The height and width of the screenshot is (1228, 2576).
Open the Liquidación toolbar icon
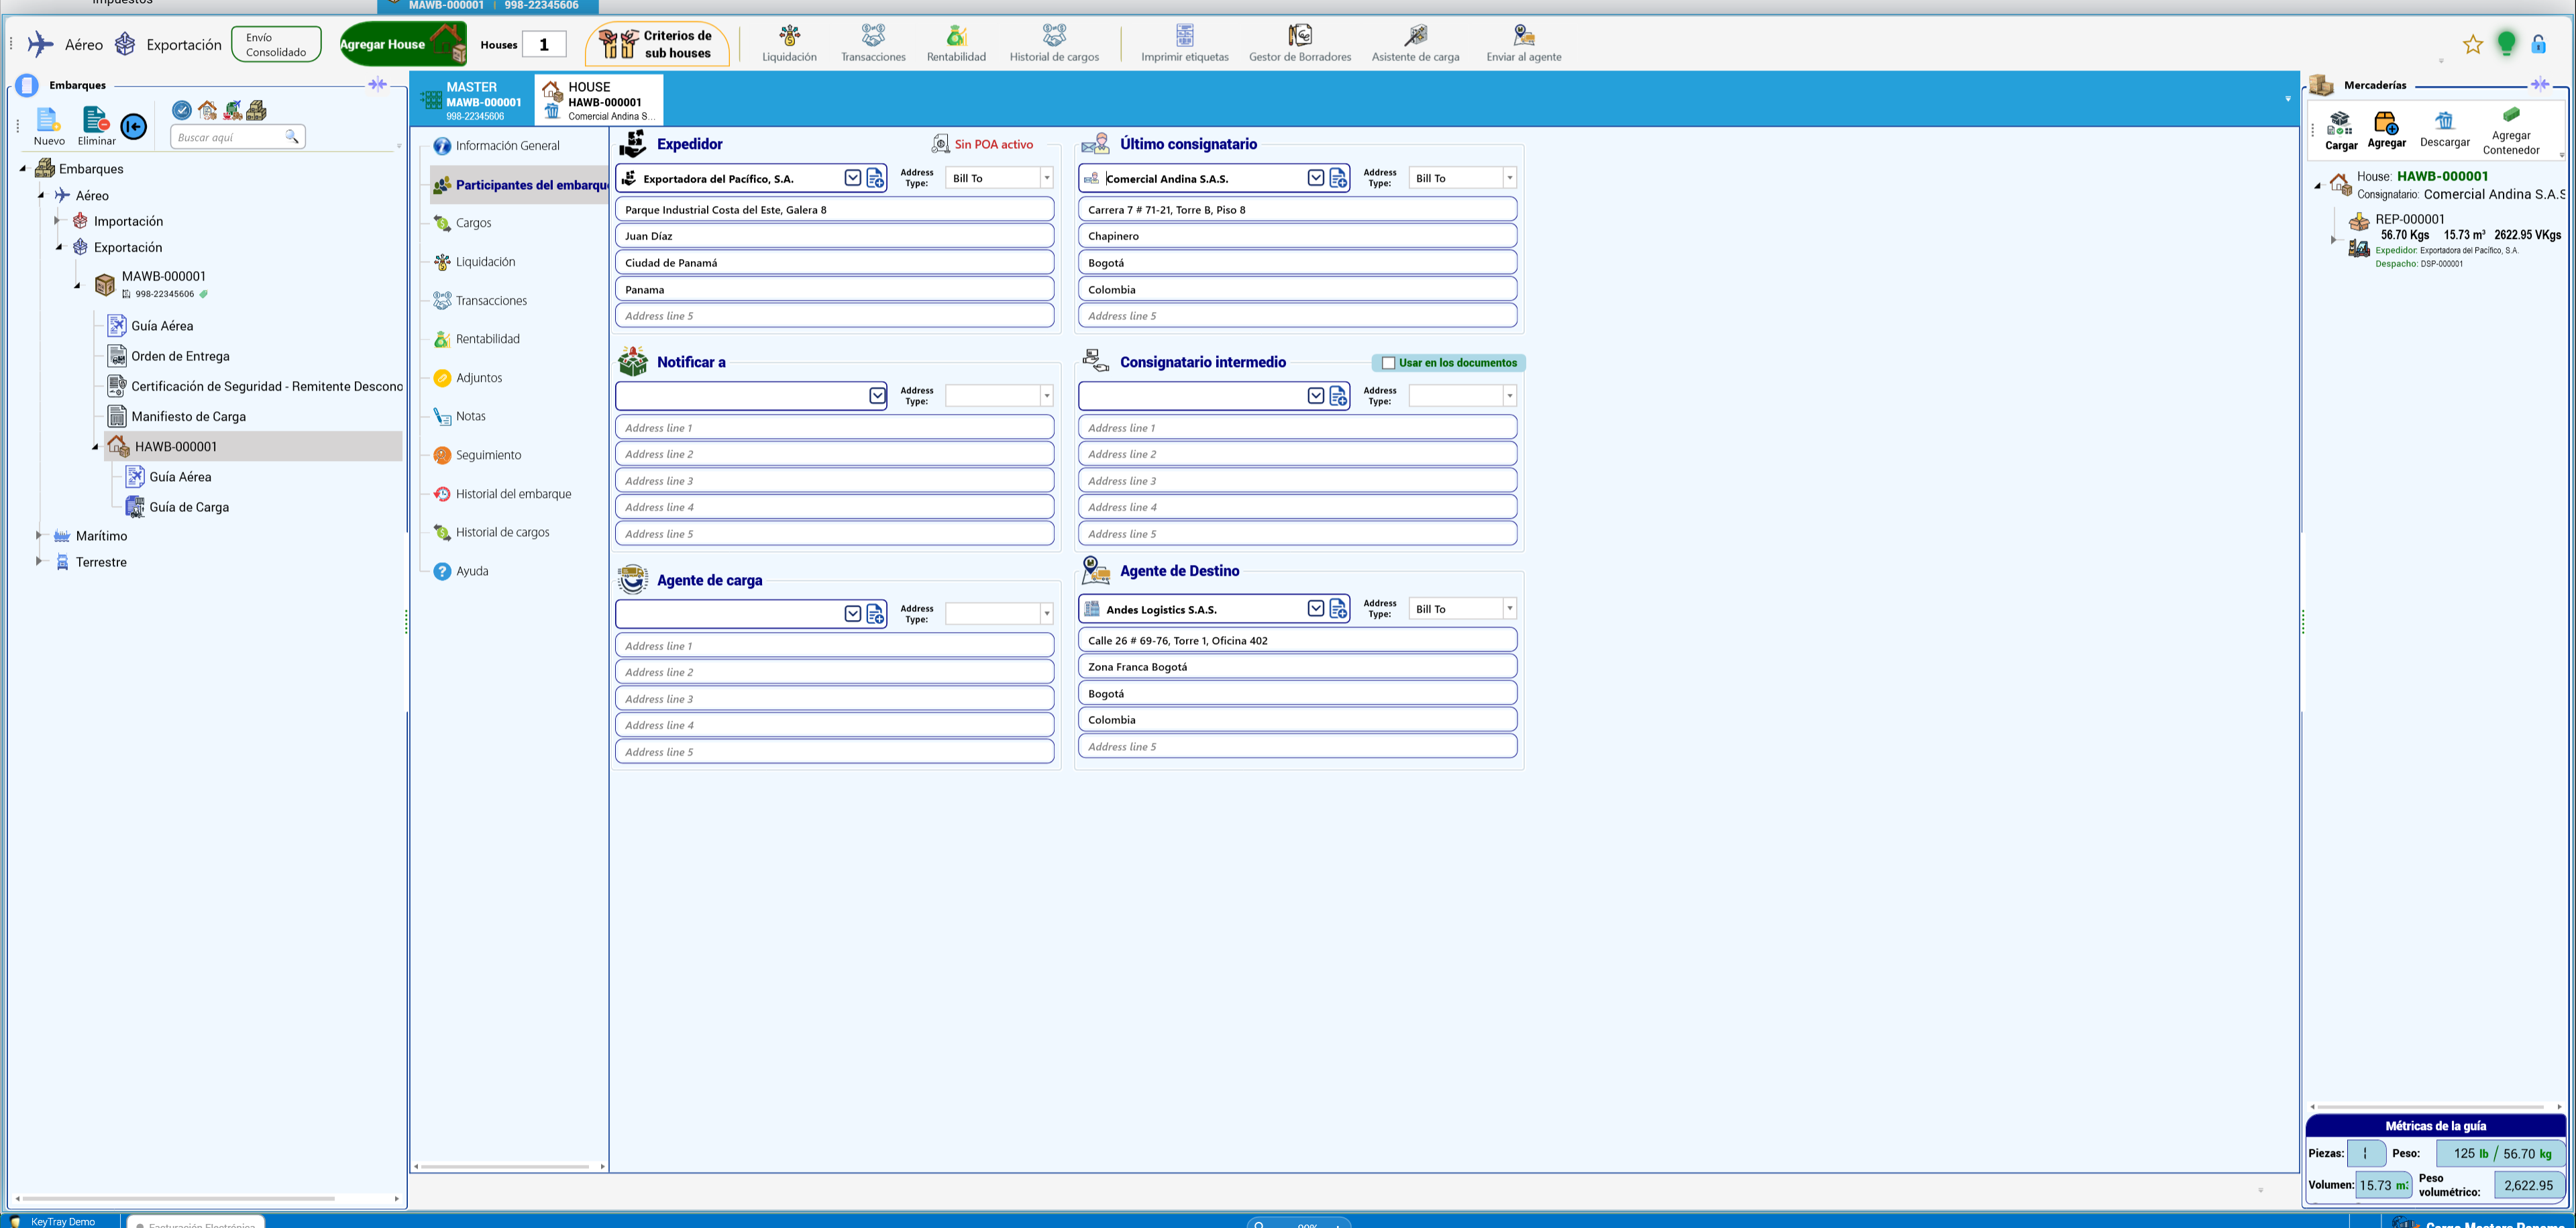tap(789, 44)
